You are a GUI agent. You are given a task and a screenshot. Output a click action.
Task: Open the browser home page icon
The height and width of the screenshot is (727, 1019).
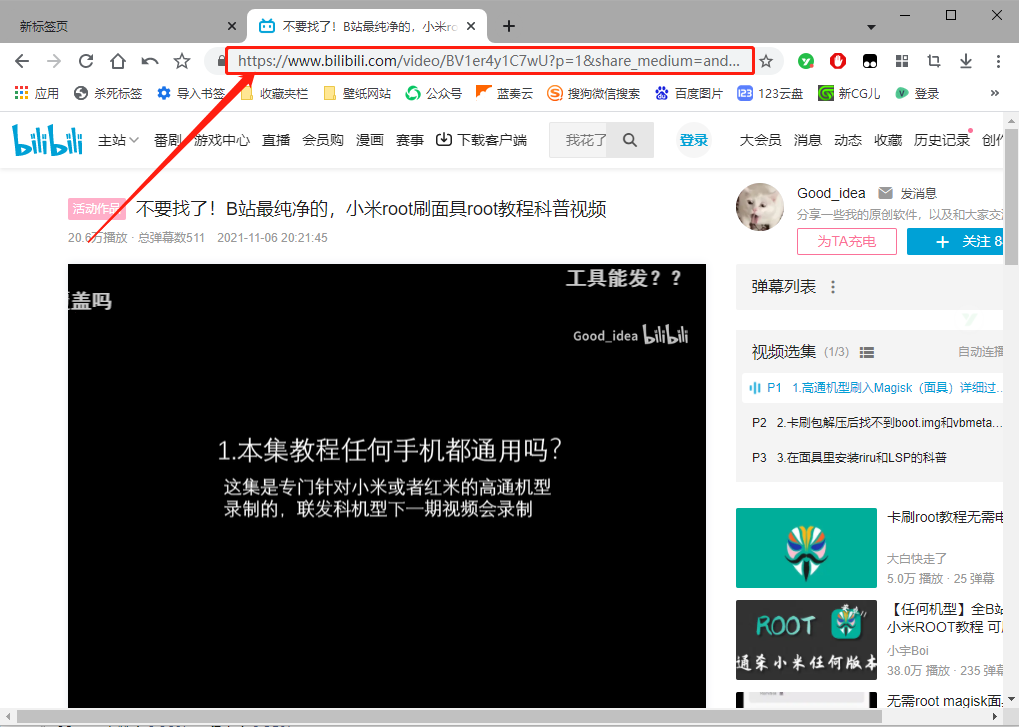click(118, 61)
